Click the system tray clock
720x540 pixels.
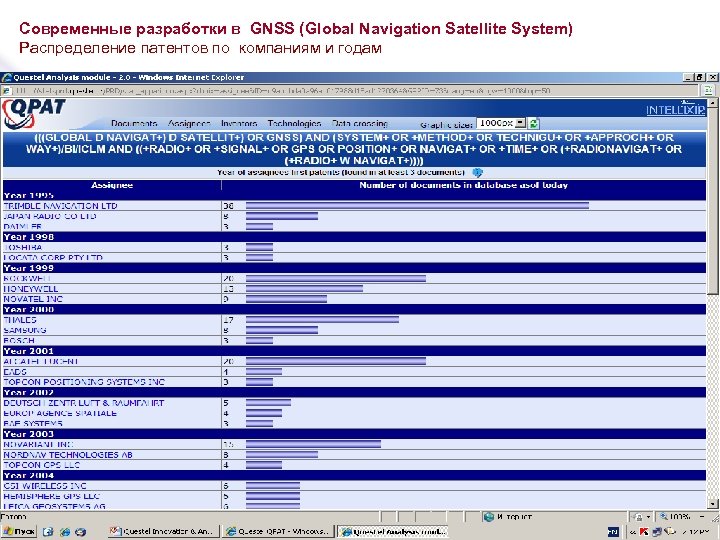pyautogui.click(x=697, y=532)
